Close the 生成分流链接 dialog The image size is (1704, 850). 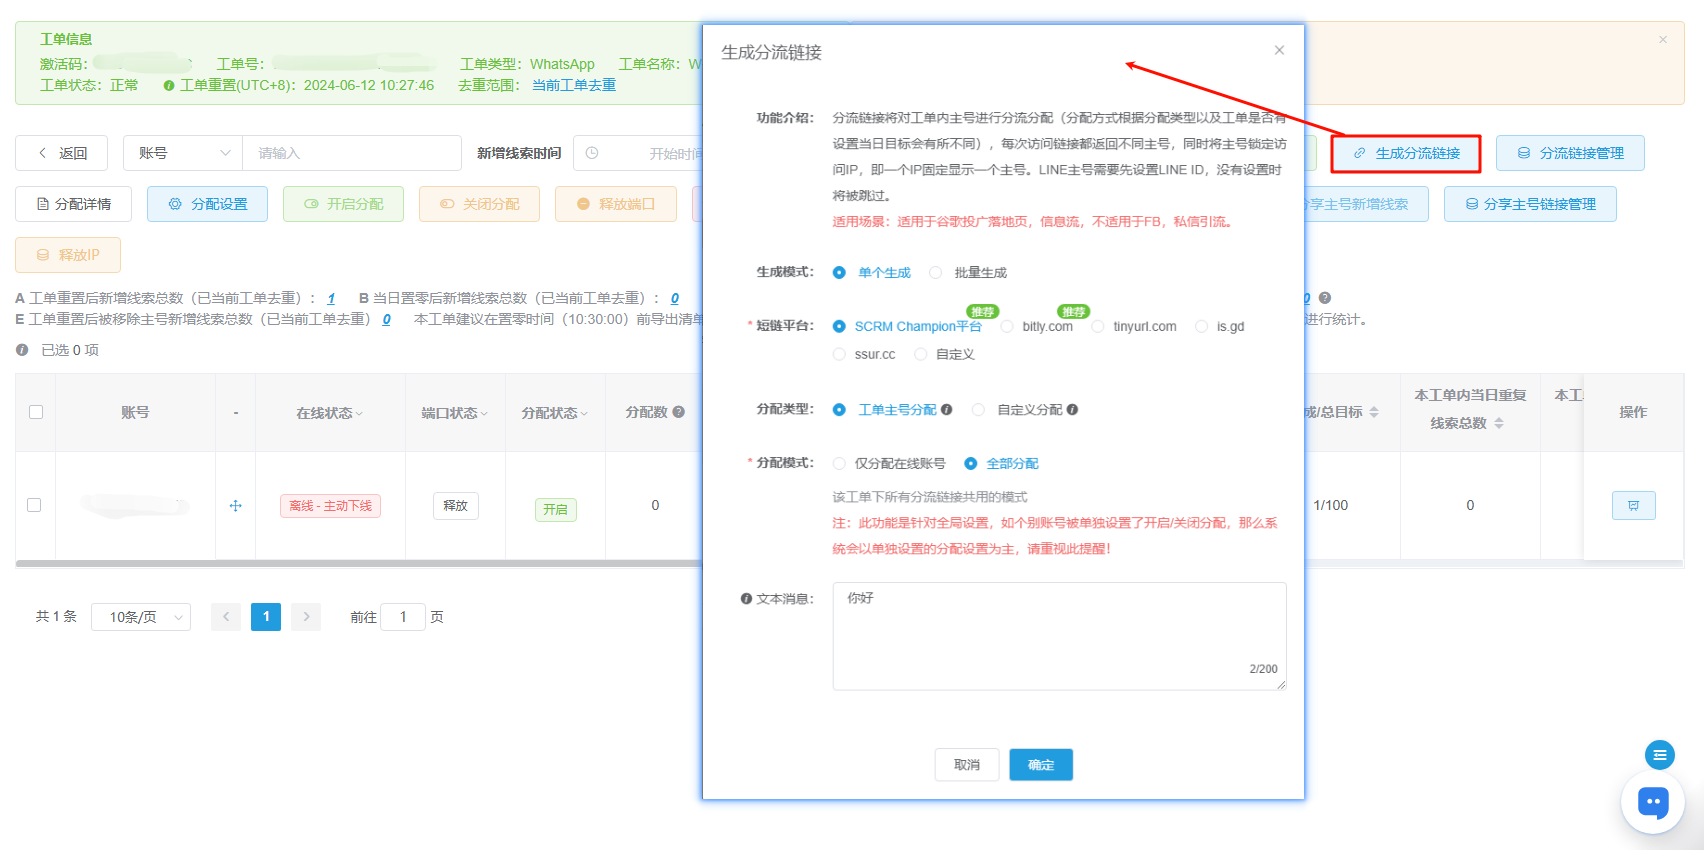point(1279,50)
